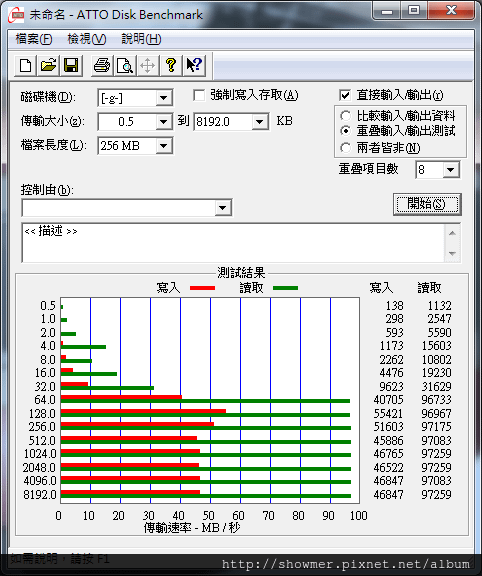The width and height of the screenshot is (482, 576).
Task: Enable the 強制寫入存取 checkbox
Action: tap(199, 96)
